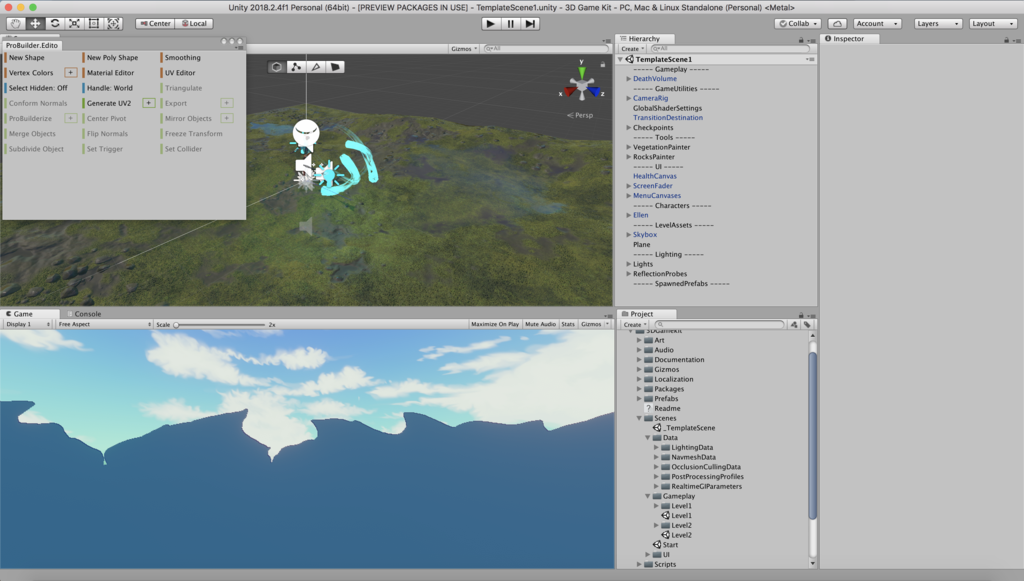The image size is (1024, 581).
Task: Toggle pivot mode Center button
Action: [x=155, y=24]
